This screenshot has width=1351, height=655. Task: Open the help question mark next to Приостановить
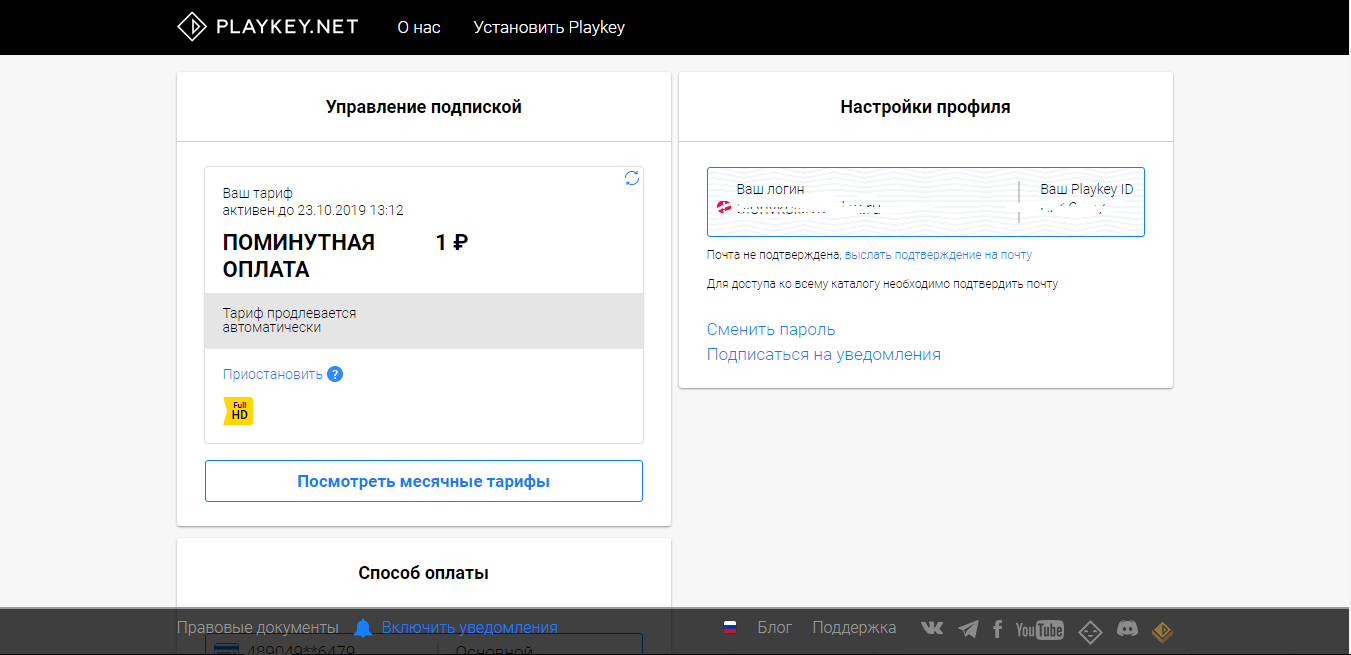336,374
